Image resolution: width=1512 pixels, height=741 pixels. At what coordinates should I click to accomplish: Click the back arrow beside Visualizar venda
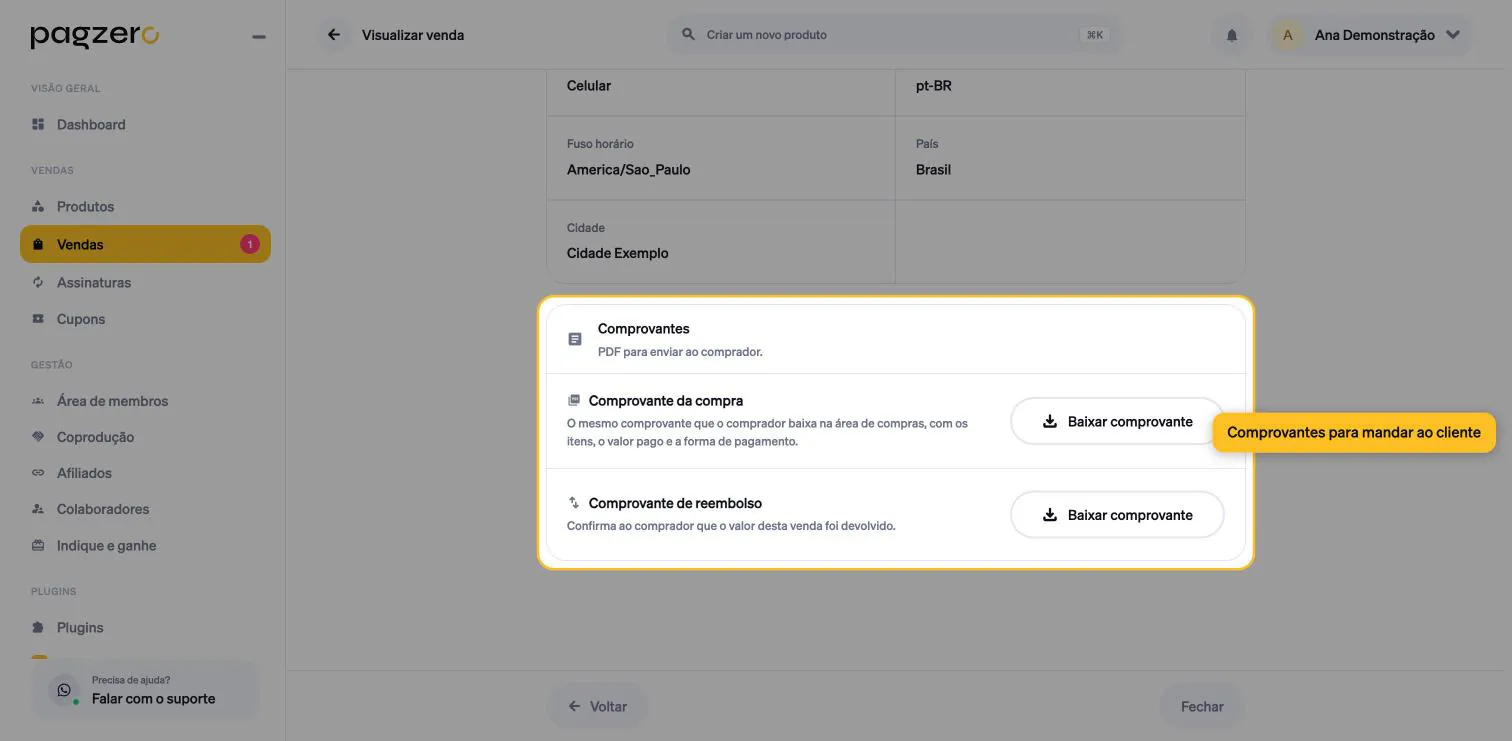coord(334,35)
